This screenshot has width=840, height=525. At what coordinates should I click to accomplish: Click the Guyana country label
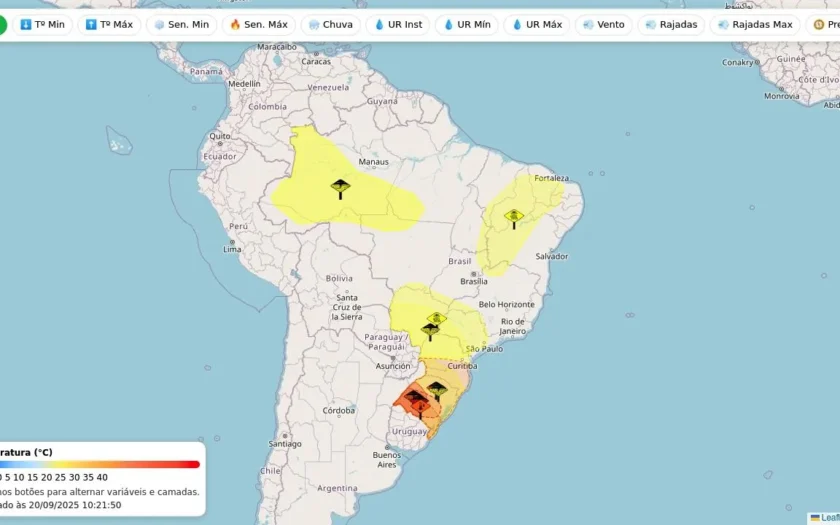pos(382,101)
